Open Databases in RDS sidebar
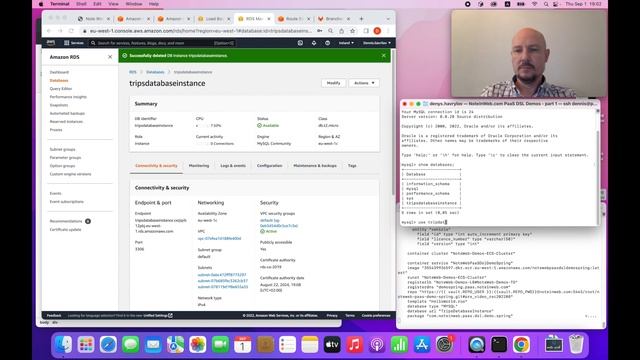The height and width of the screenshot is (360, 640). coord(59,80)
